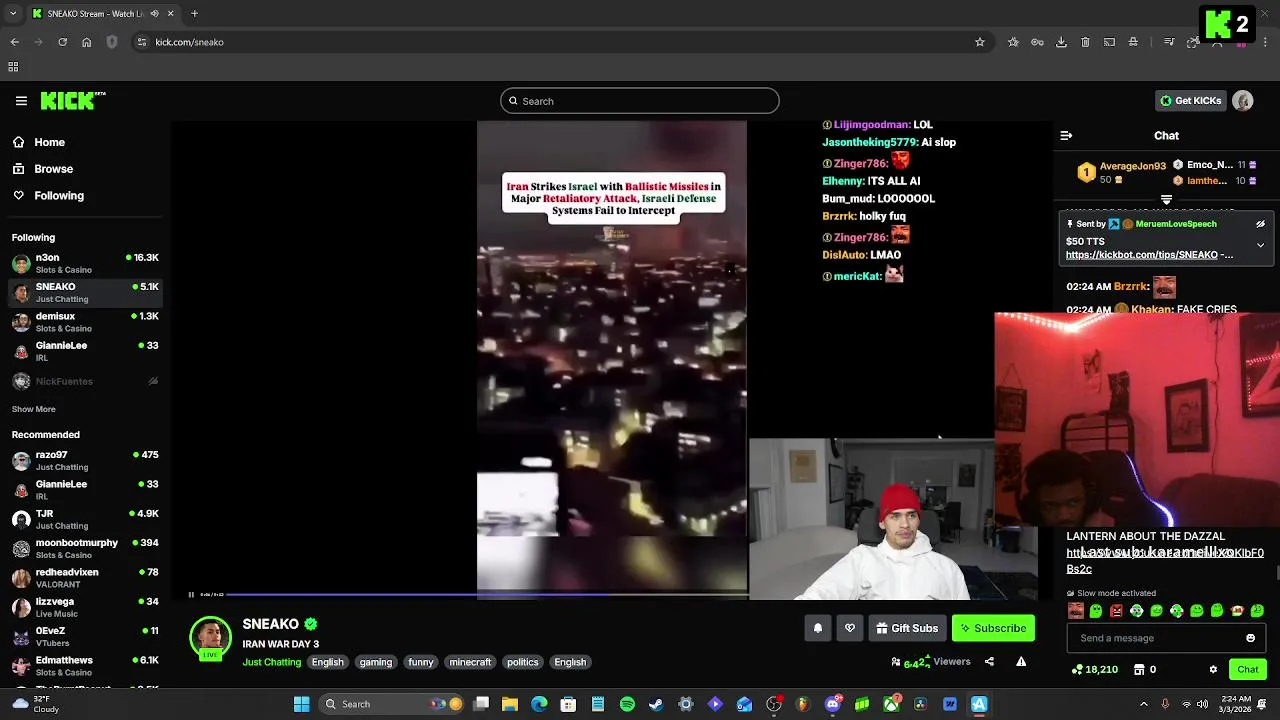This screenshot has width=1280, height=720.
Task: Select the demisux channel in the sidebar
Action: pyautogui.click(x=85, y=322)
